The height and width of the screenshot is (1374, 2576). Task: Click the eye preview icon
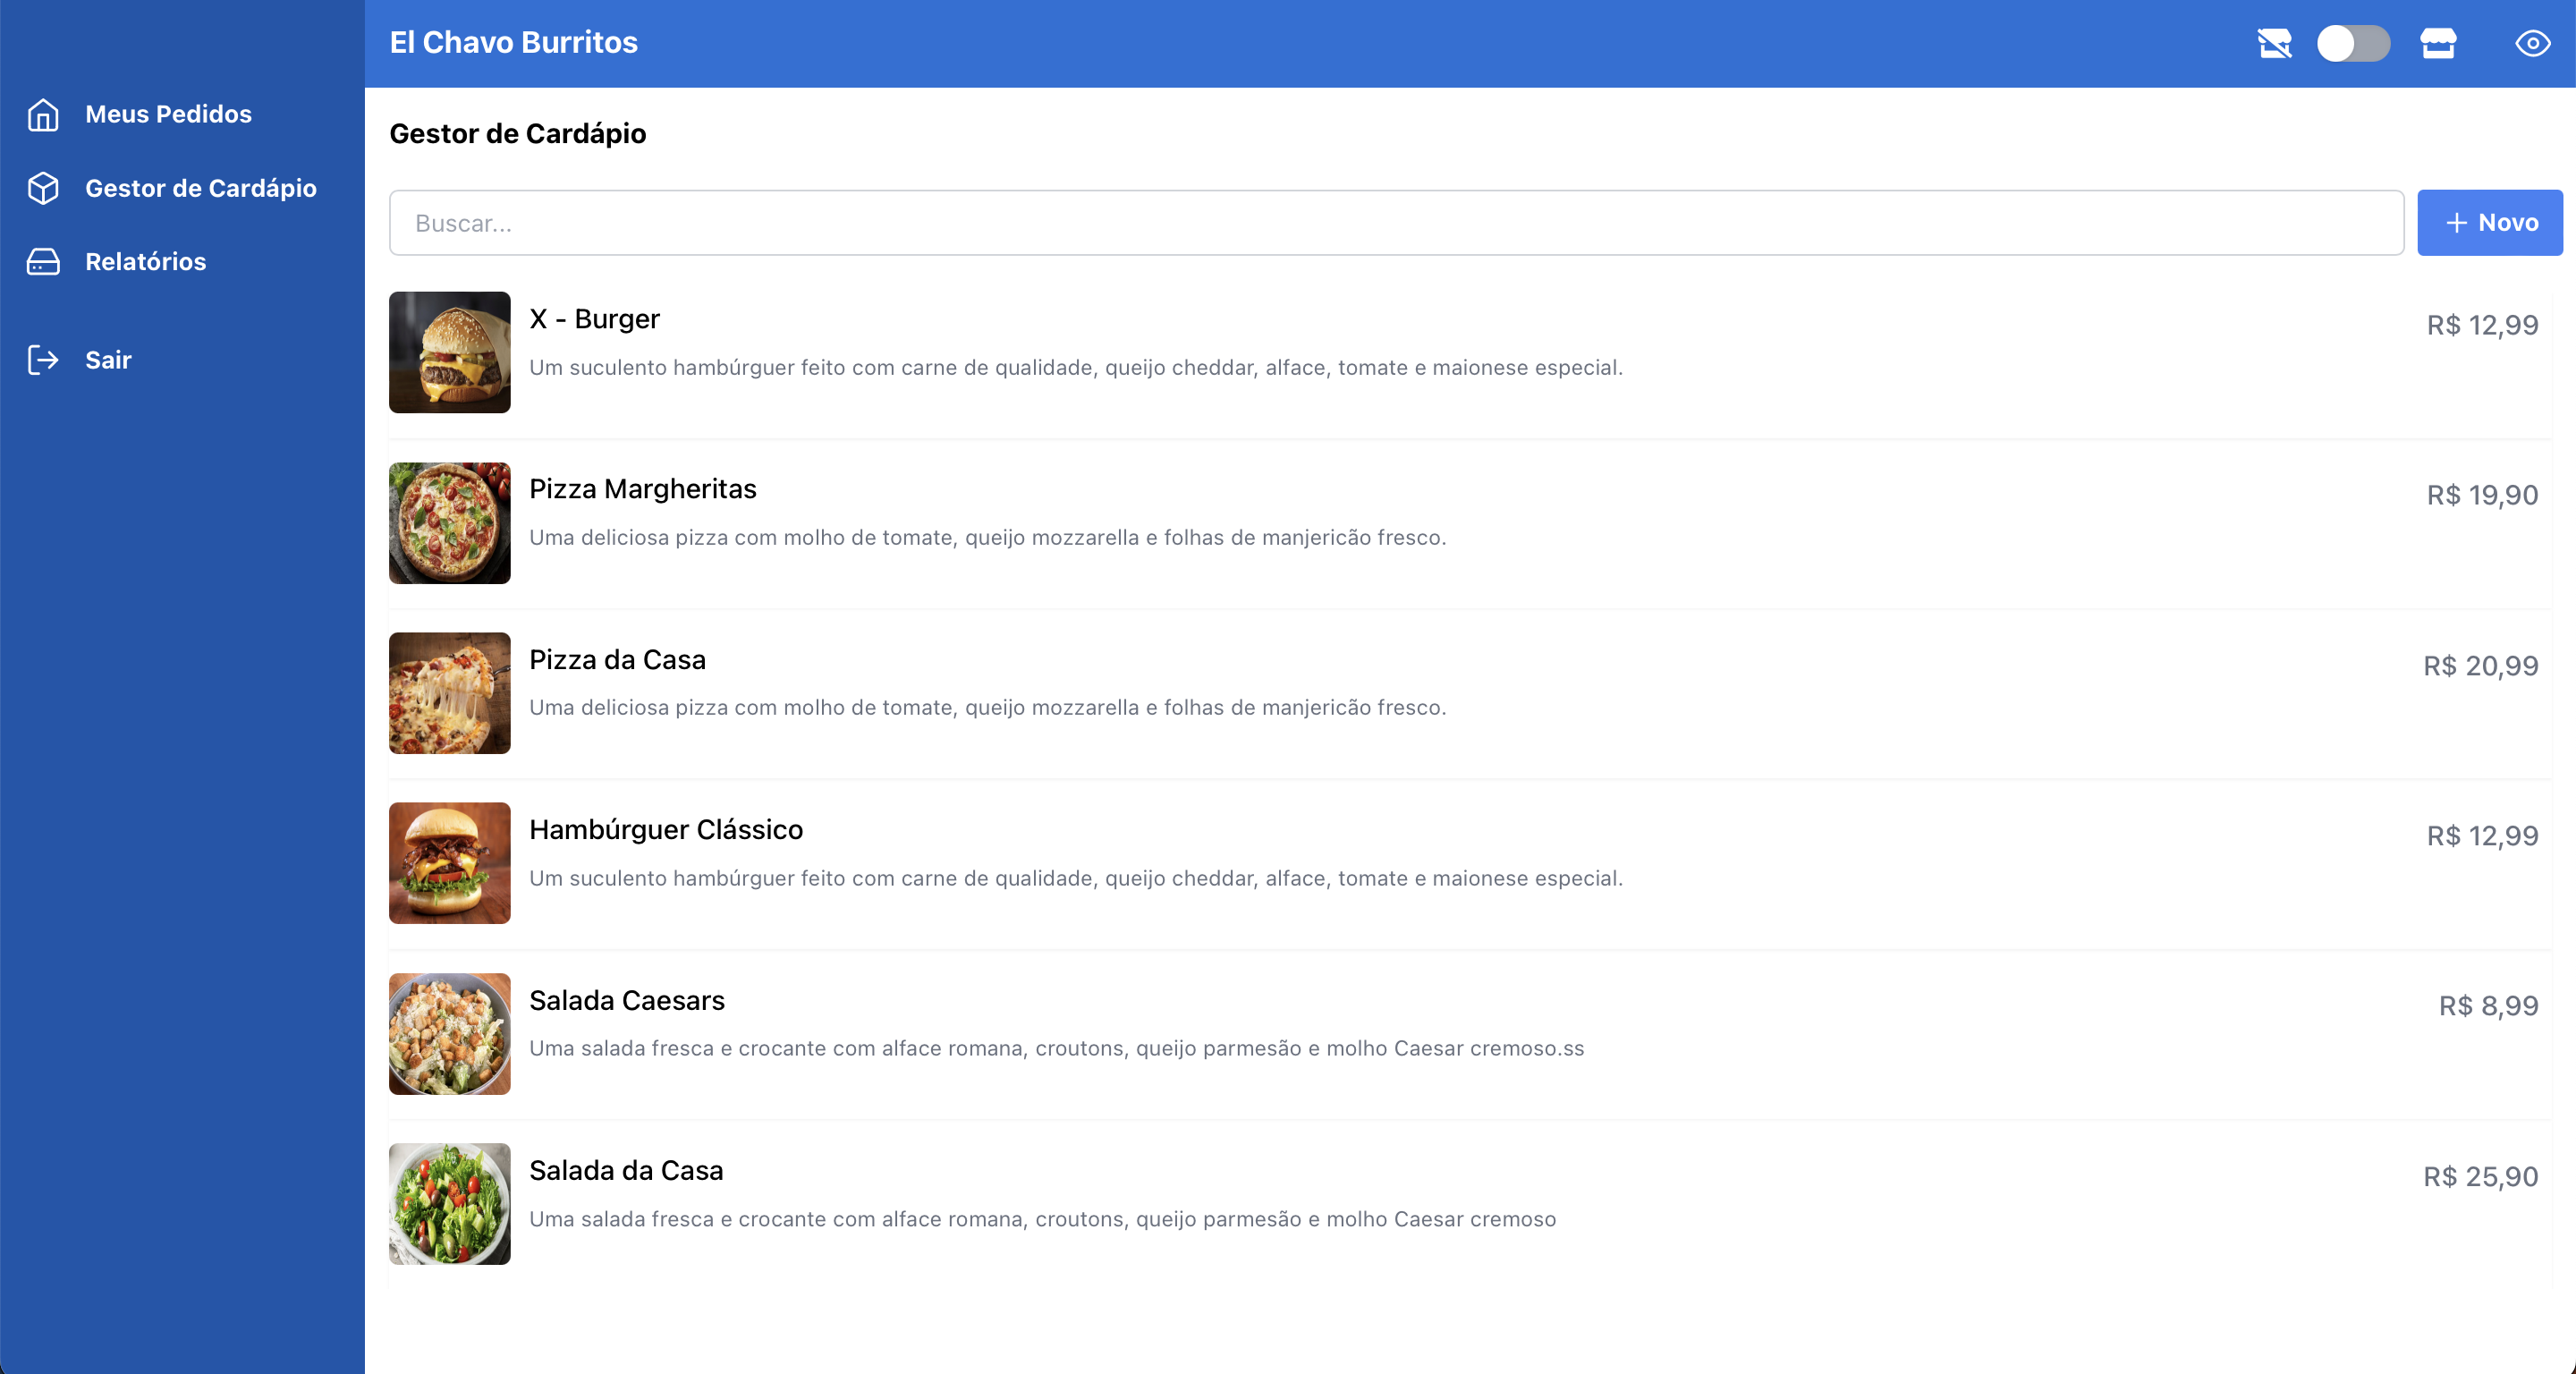2532,43
